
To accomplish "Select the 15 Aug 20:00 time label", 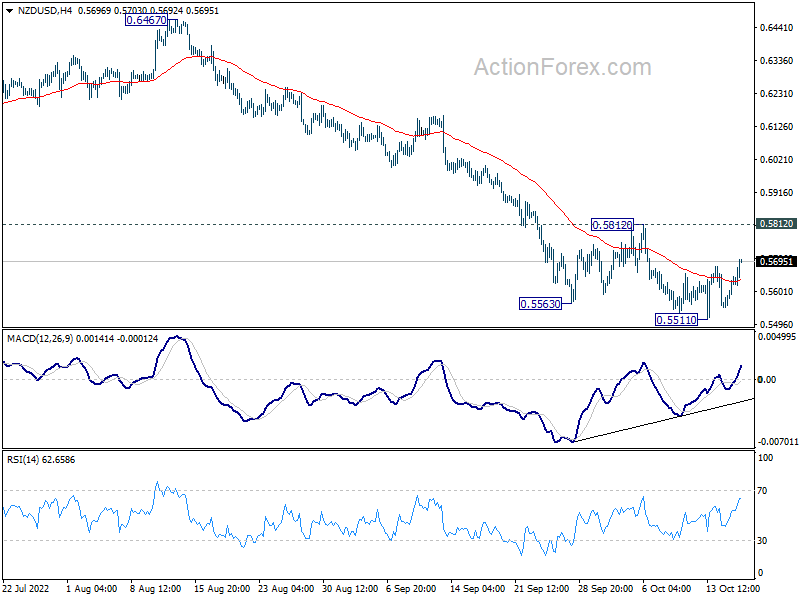I will (x=222, y=589).
